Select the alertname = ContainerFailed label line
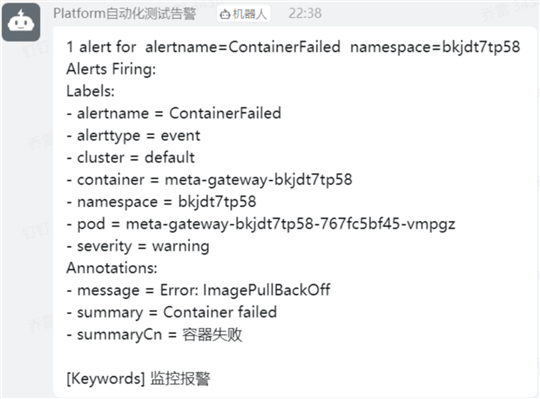Image resolution: width=540 pixels, height=399 pixels. click(174, 113)
